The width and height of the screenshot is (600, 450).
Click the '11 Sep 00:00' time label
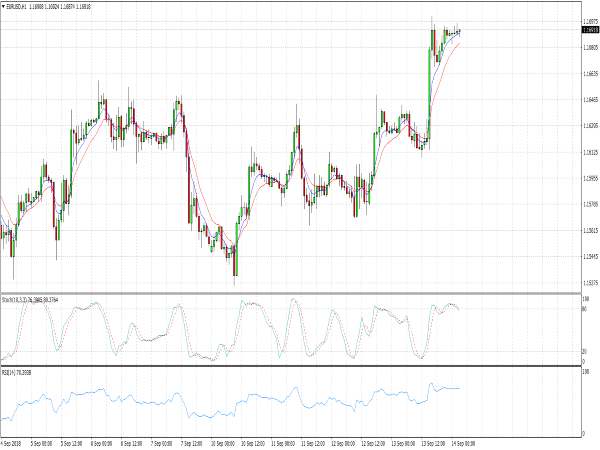pos(283,443)
